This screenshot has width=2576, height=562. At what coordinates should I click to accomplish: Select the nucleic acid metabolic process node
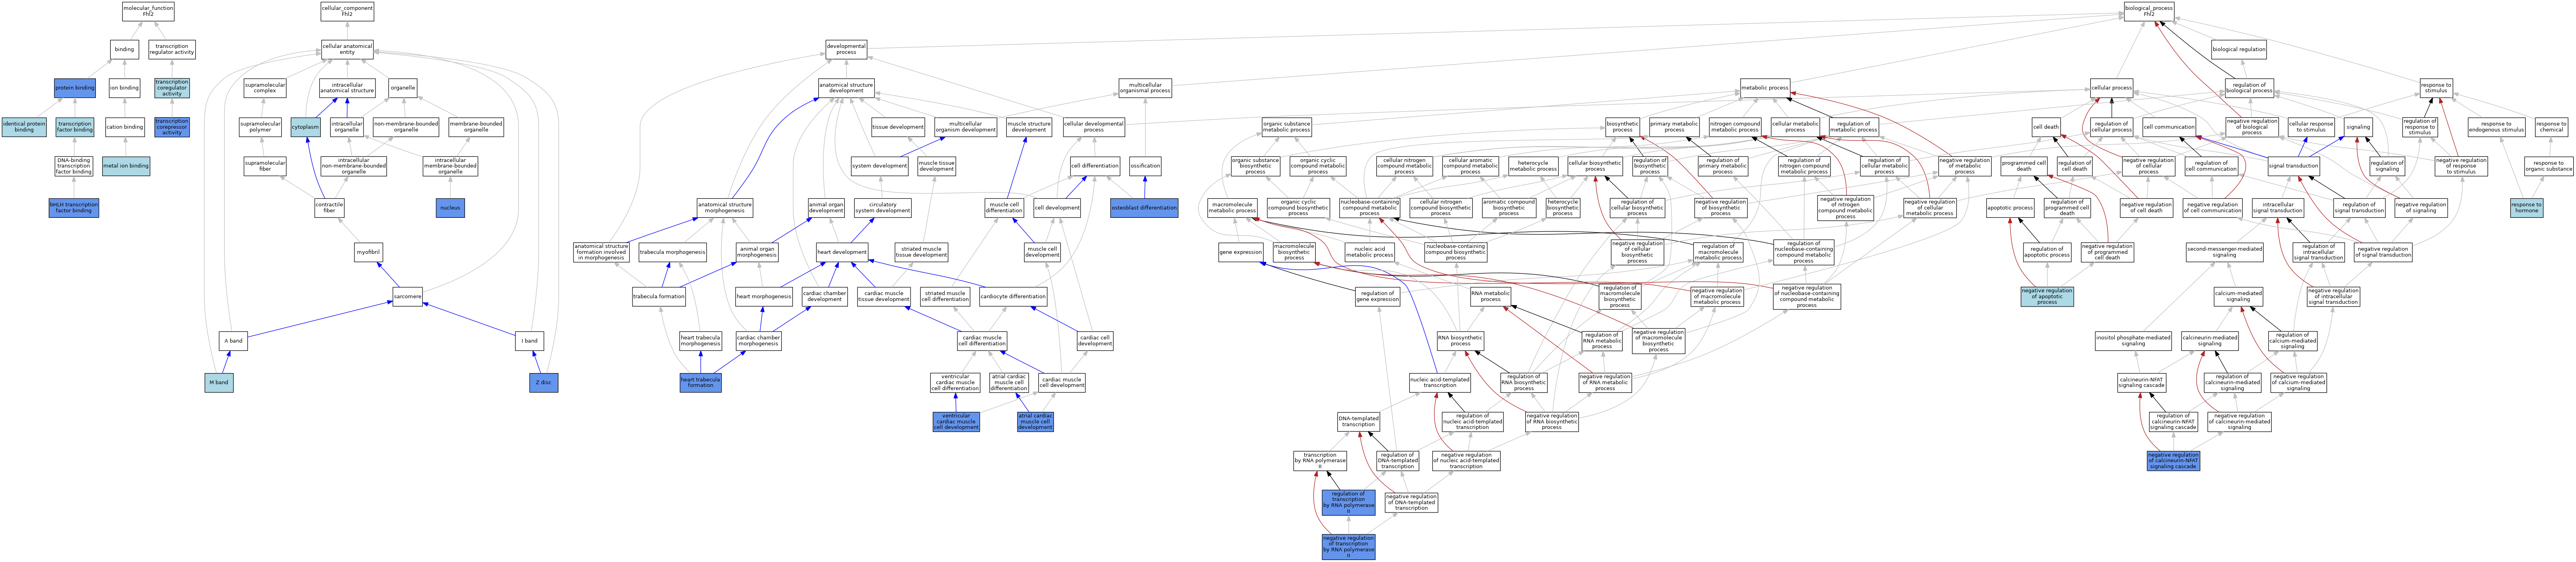1369,253
